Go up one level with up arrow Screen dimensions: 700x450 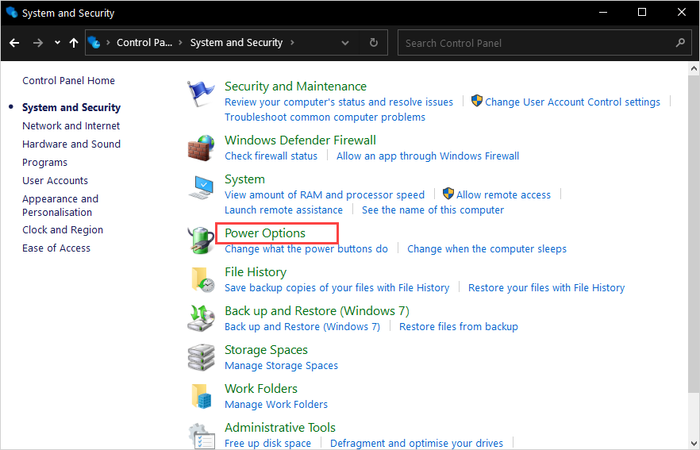[74, 43]
